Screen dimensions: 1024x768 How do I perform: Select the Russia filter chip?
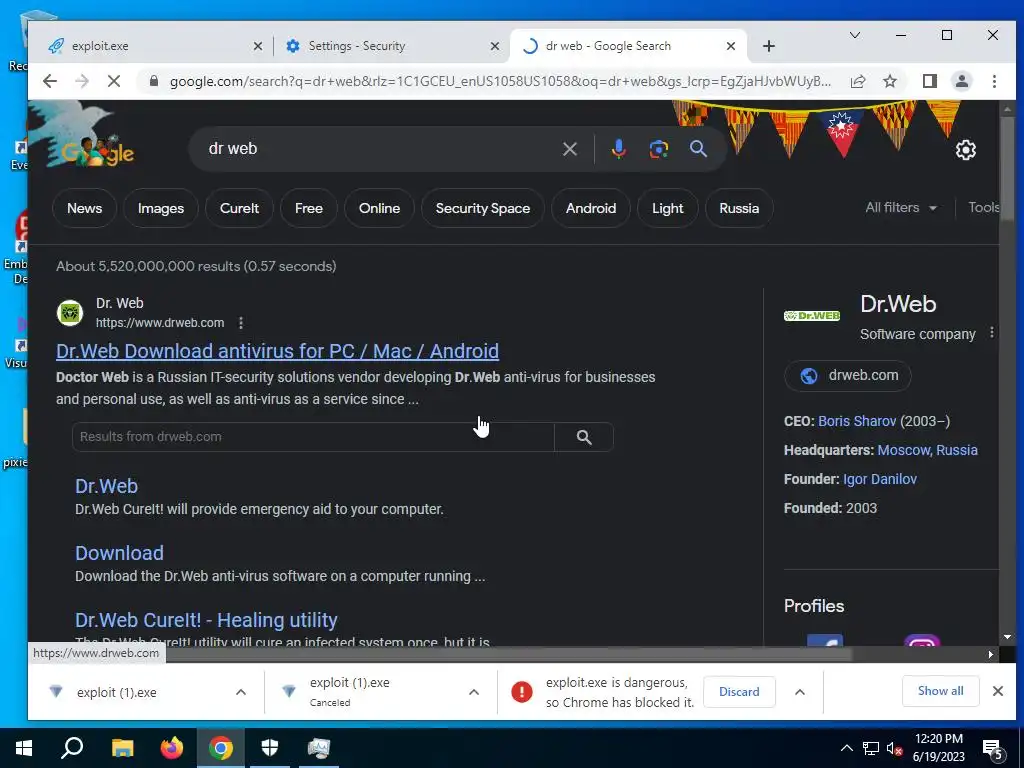739,208
